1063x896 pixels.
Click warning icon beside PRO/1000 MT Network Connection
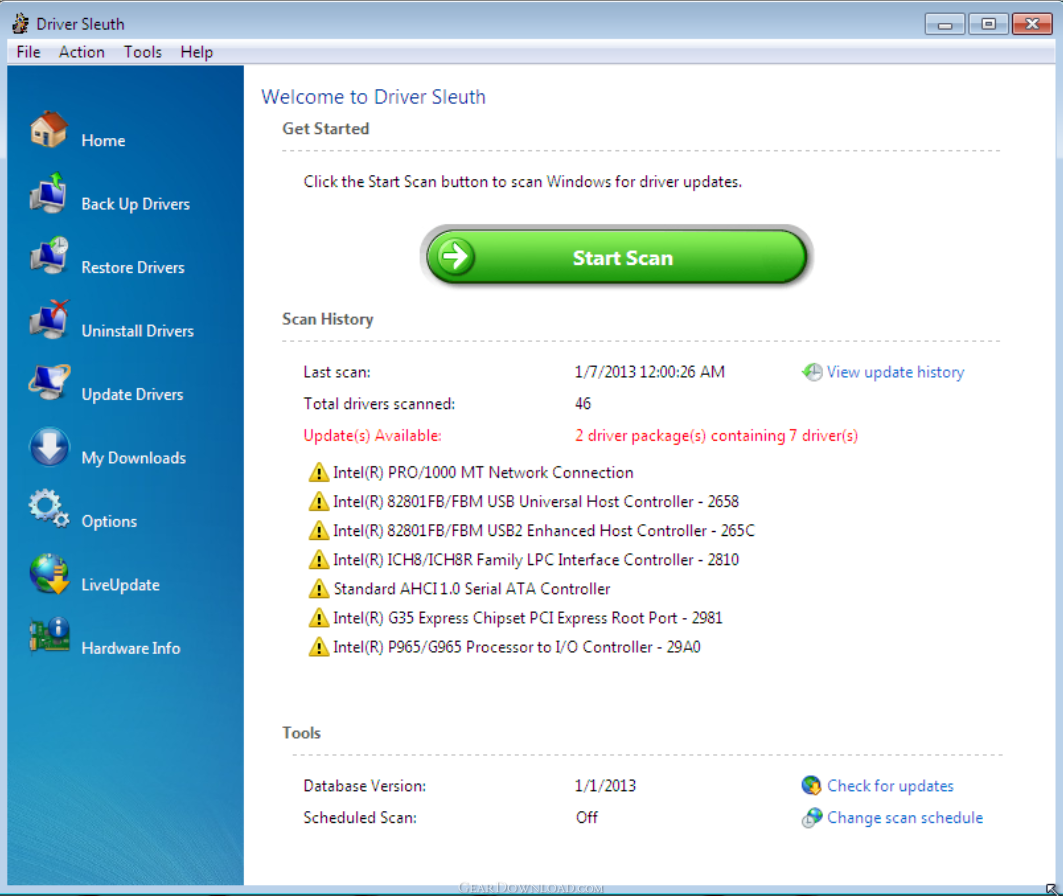pos(318,472)
